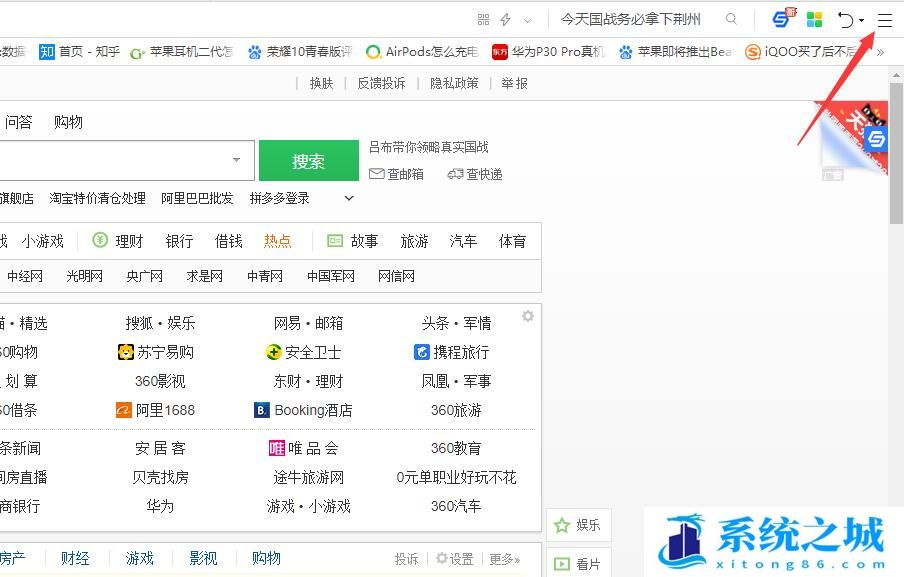This screenshot has height=577, width=904.
Task: Click the red corner peel advertisement
Action: pos(850,135)
